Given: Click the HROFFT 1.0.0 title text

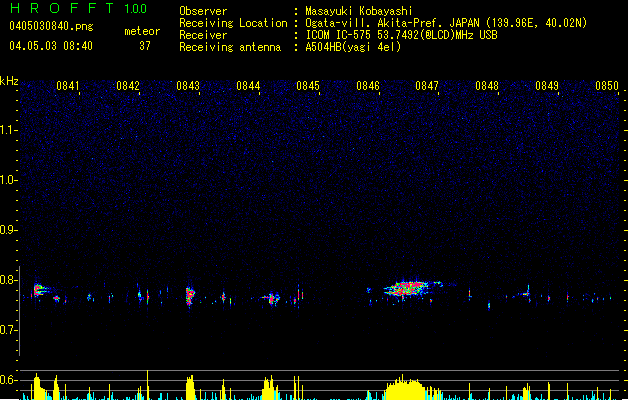Looking at the screenshot, I should 79,8.
